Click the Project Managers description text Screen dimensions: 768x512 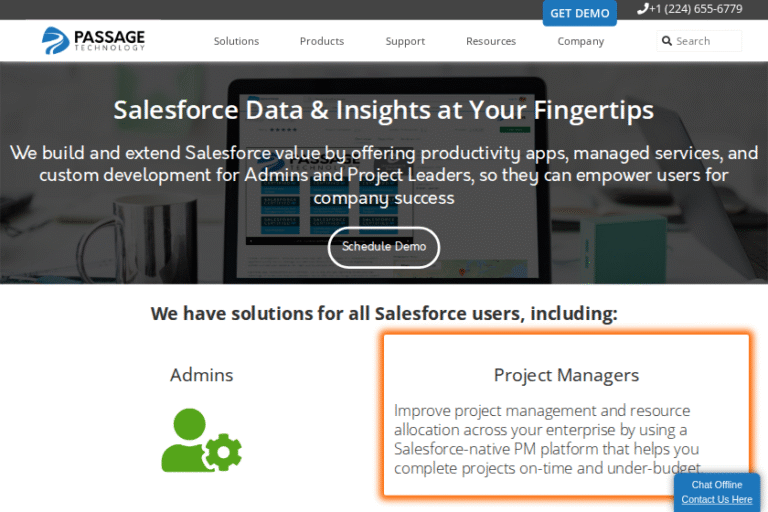click(548, 439)
